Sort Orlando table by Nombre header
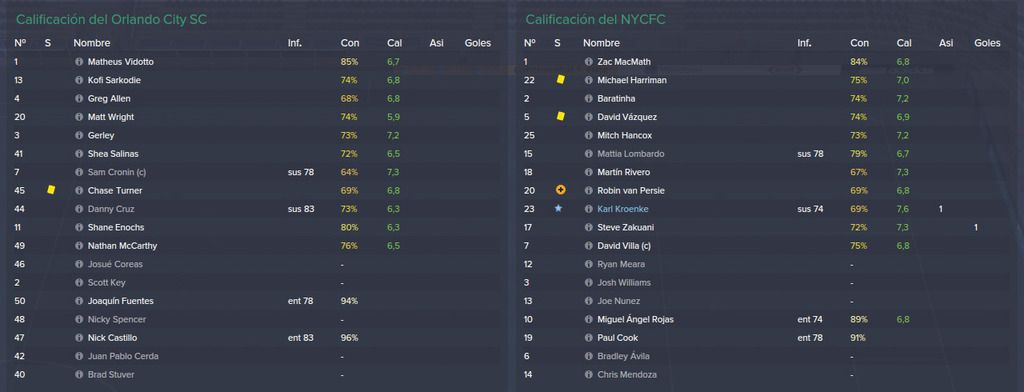This screenshot has height=392, width=1024. pyautogui.click(x=91, y=43)
